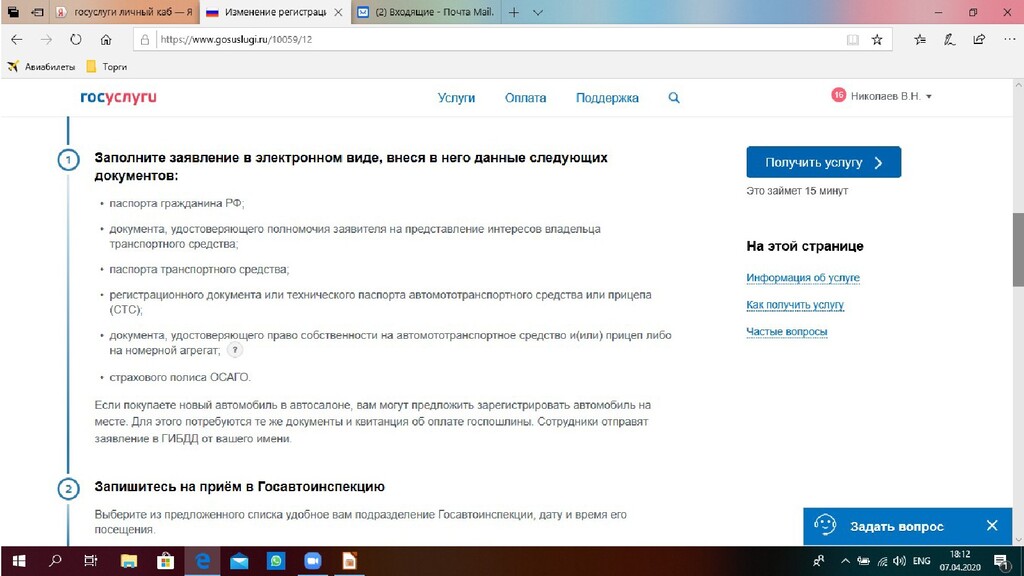Screen dimensions: 1024x576
Task: Expand the Николаев В.Н. user menu
Action: 891,96
